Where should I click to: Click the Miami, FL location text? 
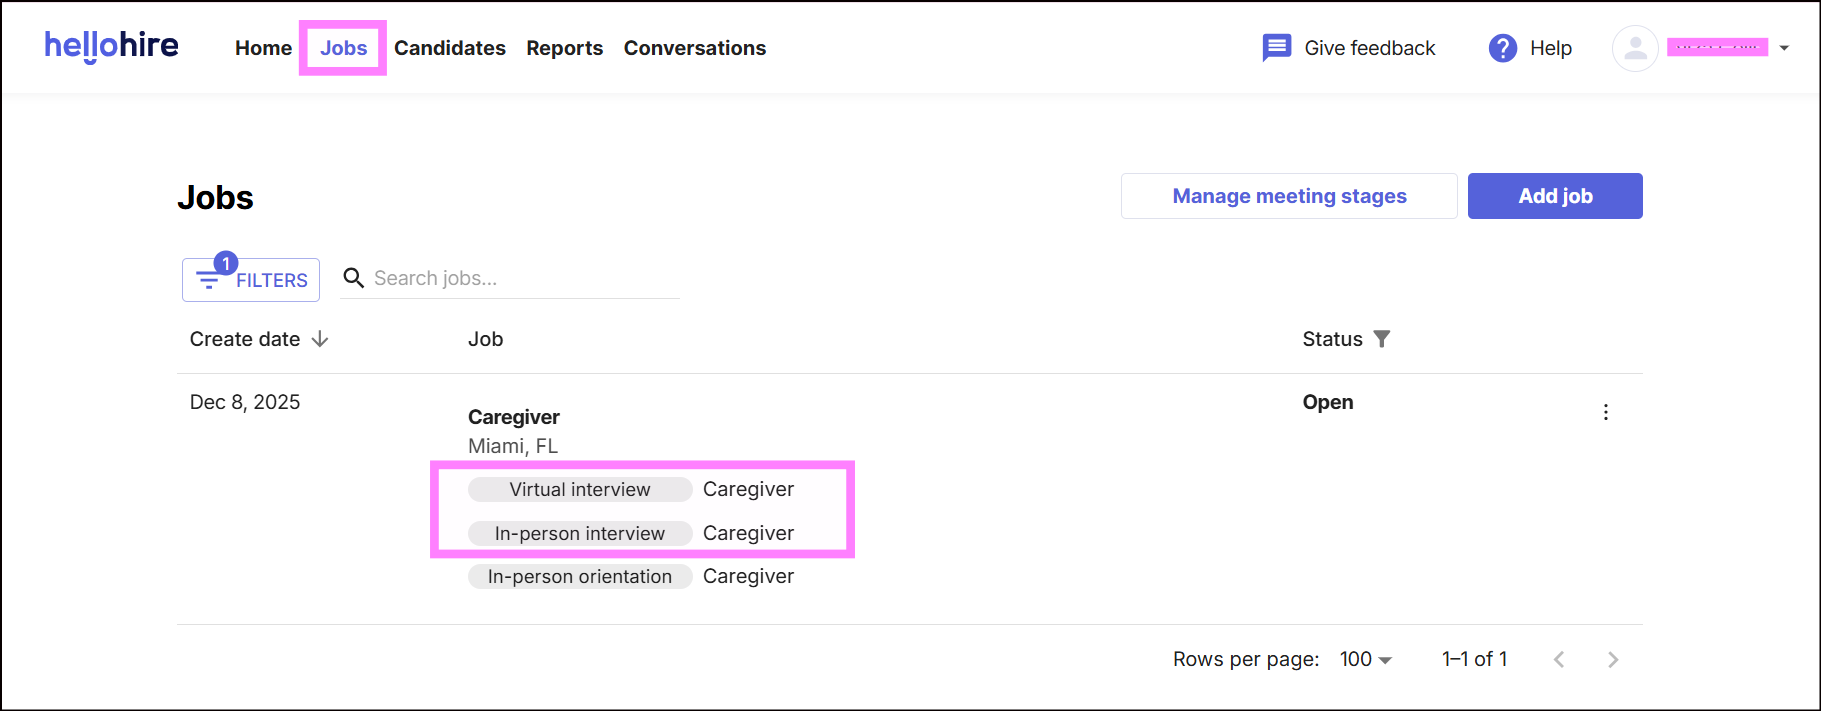pyautogui.click(x=513, y=446)
